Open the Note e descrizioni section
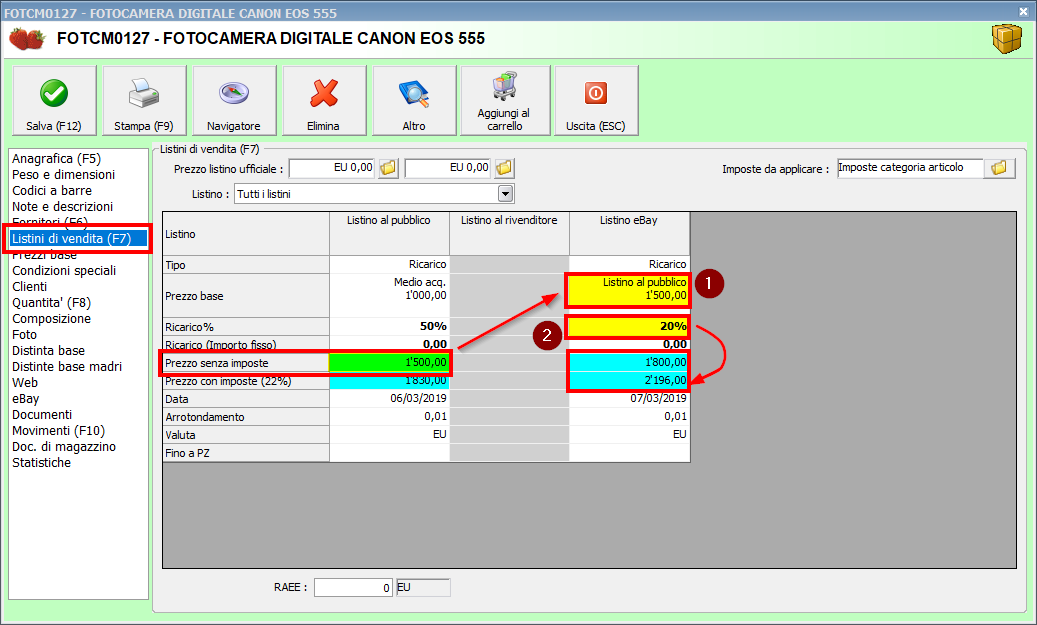Image resolution: width=1037 pixels, height=625 pixels. coord(62,206)
